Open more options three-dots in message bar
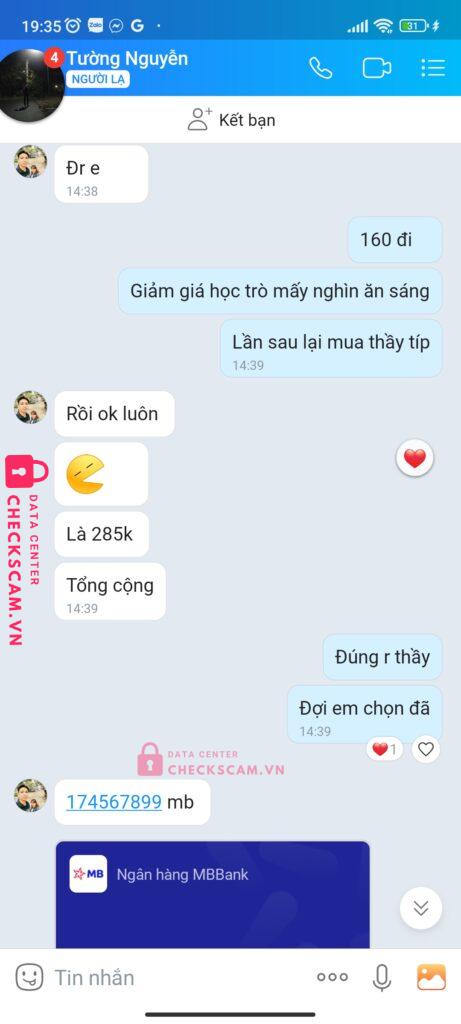 click(x=332, y=977)
